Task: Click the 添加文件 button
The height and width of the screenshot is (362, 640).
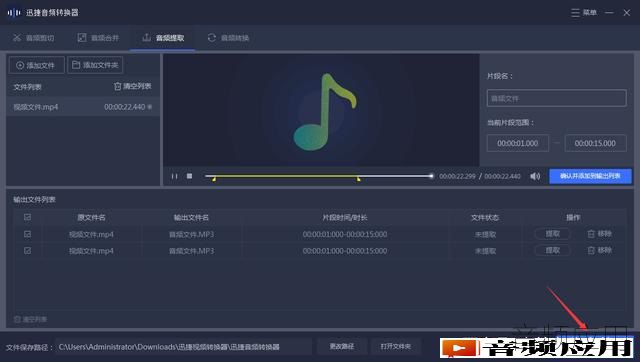Action: click(x=36, y=65)
